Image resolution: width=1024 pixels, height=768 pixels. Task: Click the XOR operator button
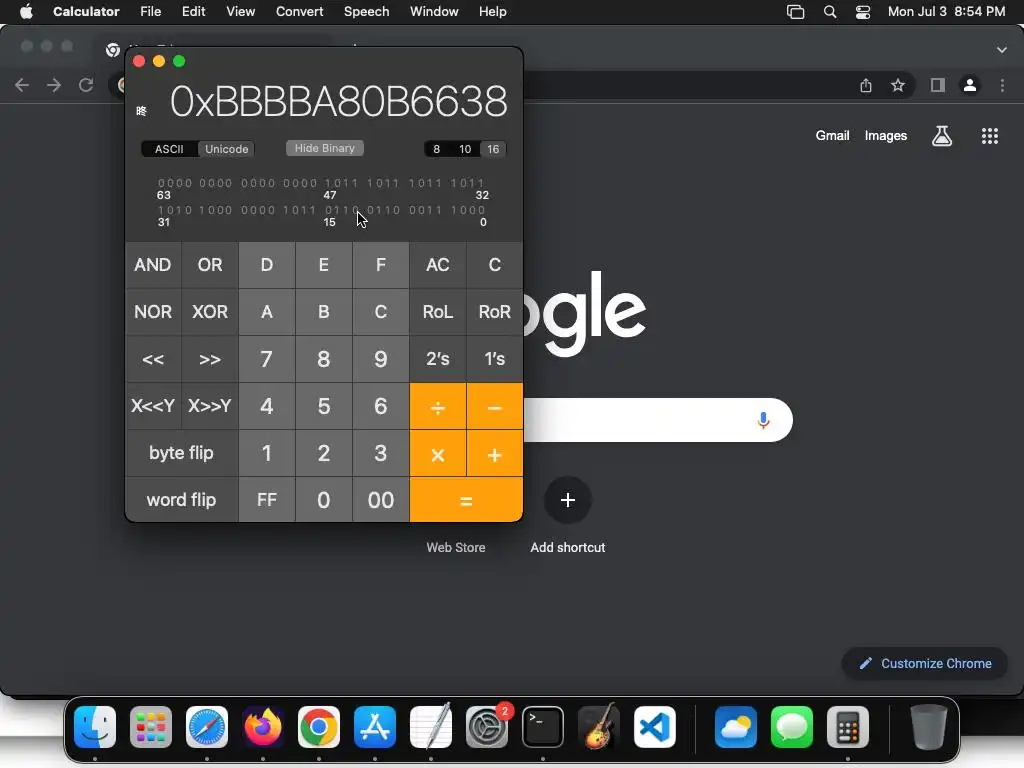(210, 312)
